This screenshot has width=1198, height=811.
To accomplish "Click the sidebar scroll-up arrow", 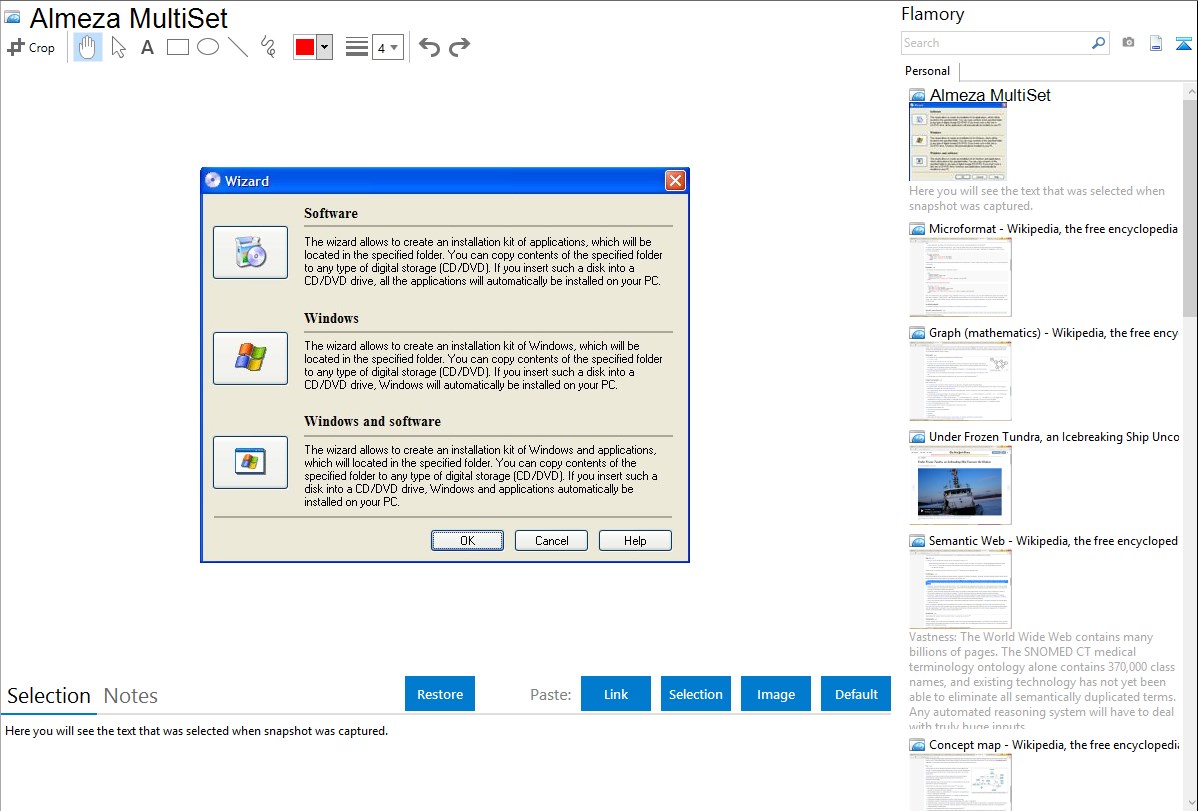I will click(1190, 91).
